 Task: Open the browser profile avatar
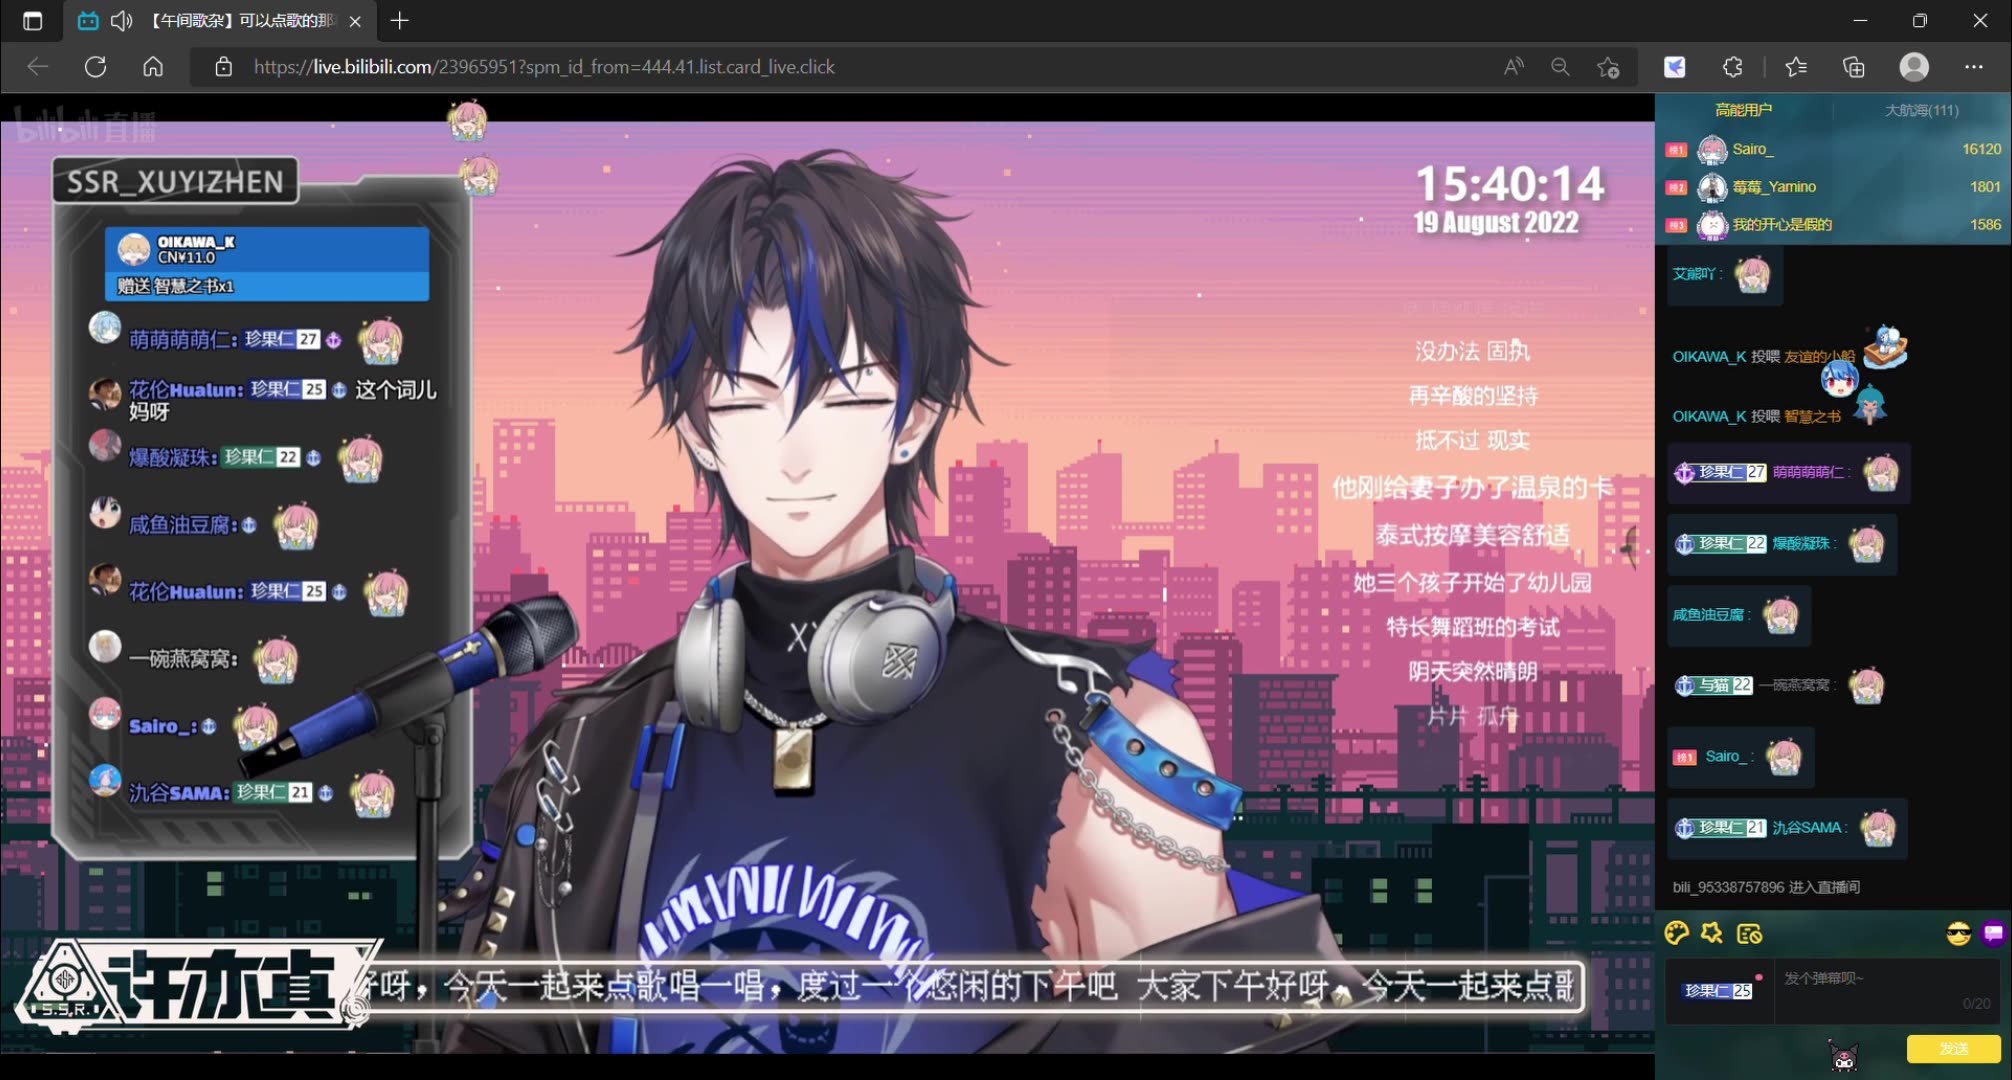[1914, 67]
